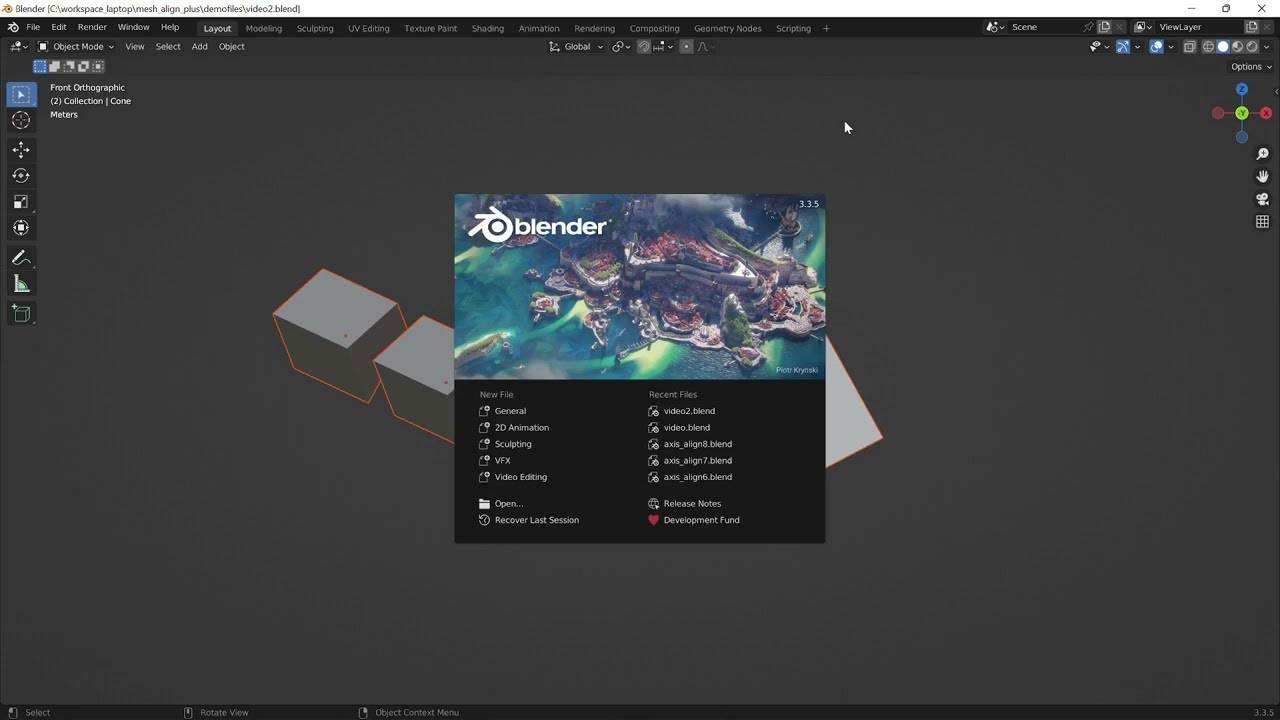Toggle proportional editing

tap(686, 47)
